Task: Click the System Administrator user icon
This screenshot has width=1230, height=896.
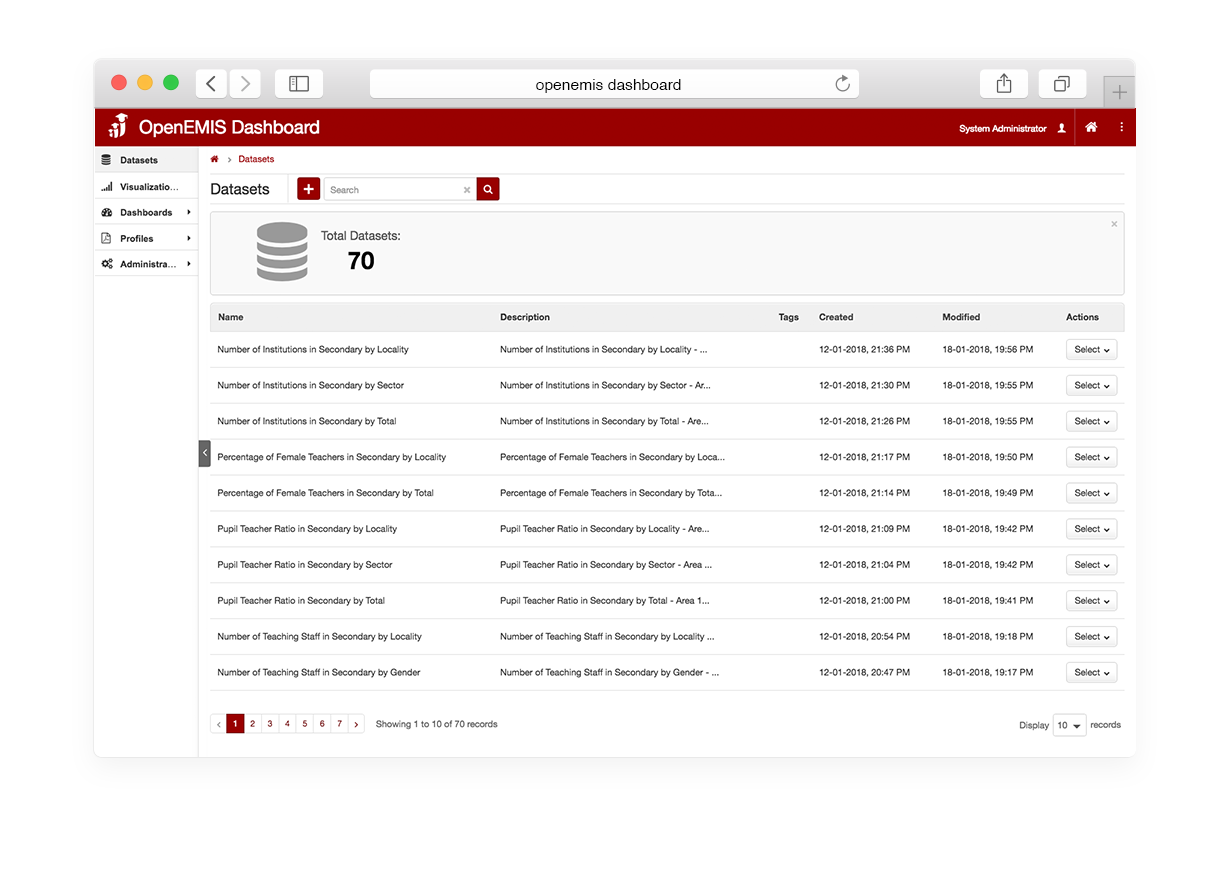Action: click(x=1062, y=128)
